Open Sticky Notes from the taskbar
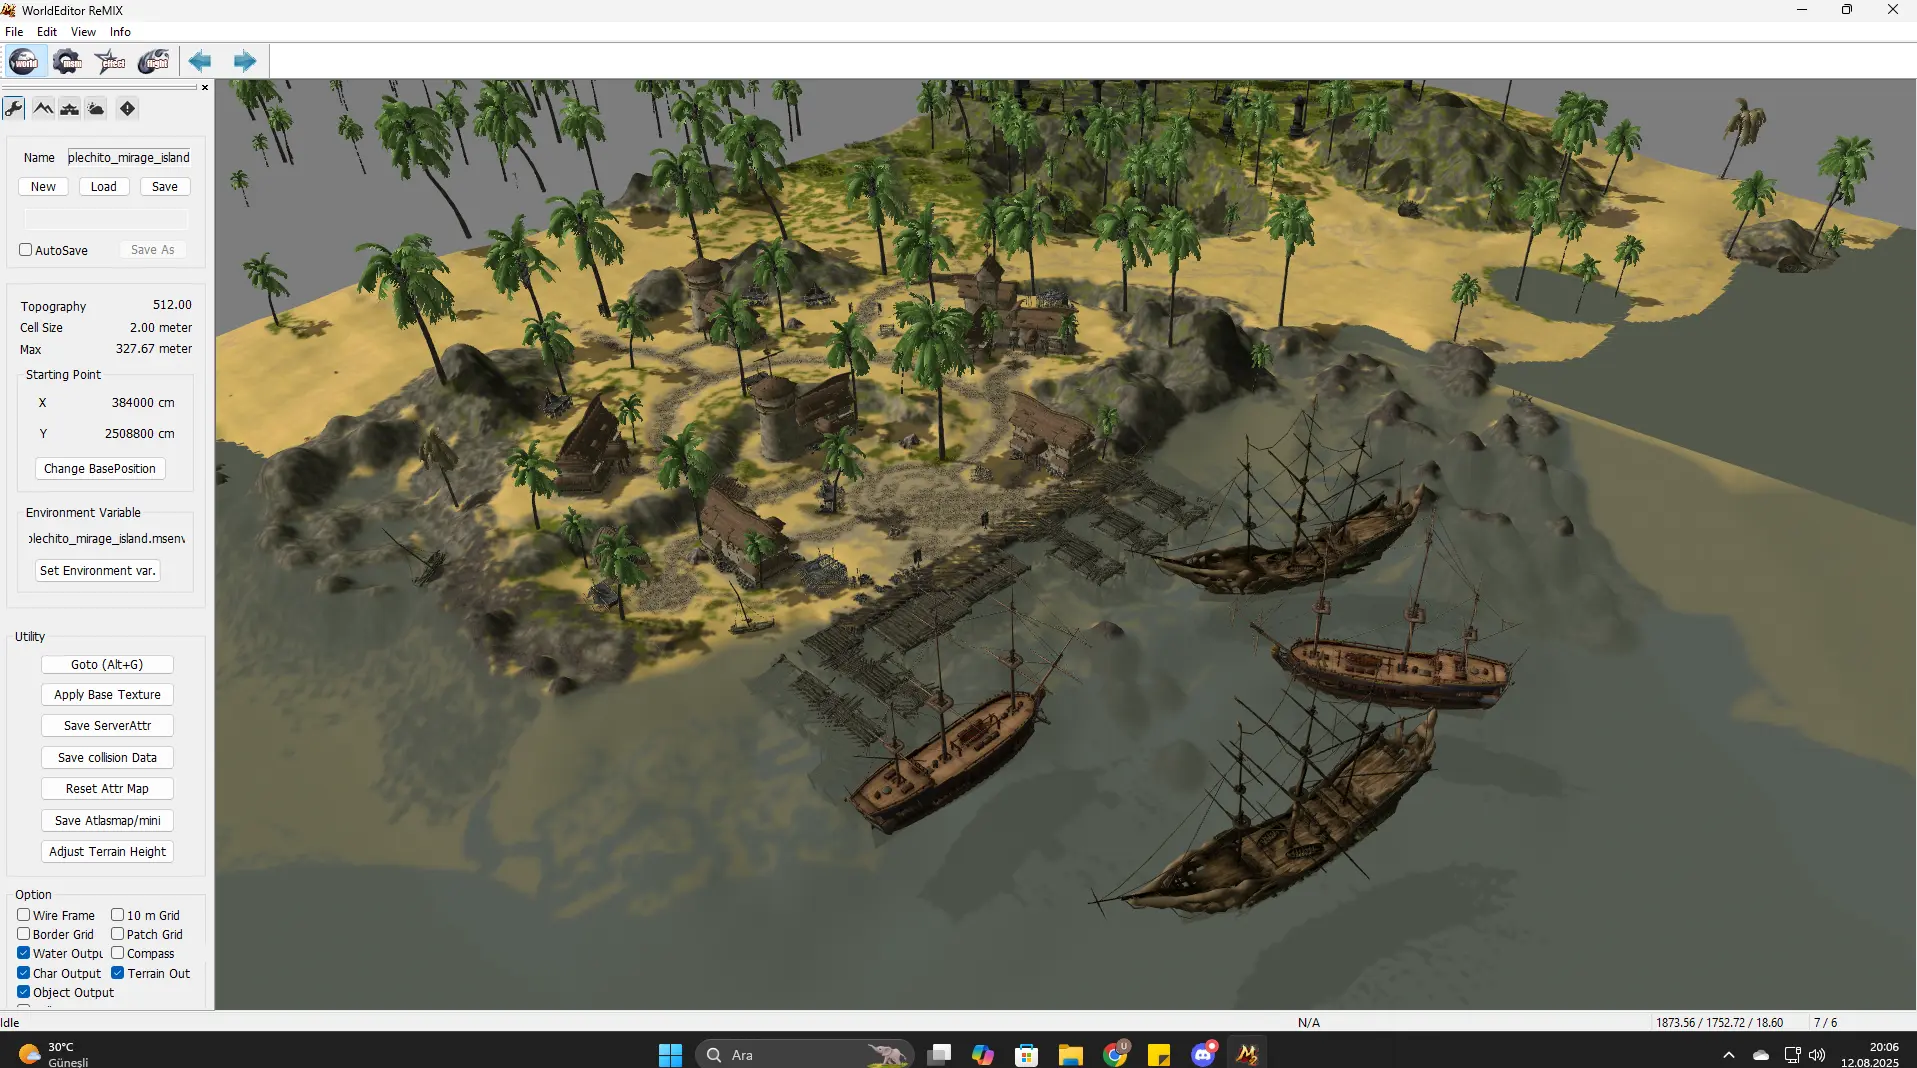 click(x=1159, y=1055)
